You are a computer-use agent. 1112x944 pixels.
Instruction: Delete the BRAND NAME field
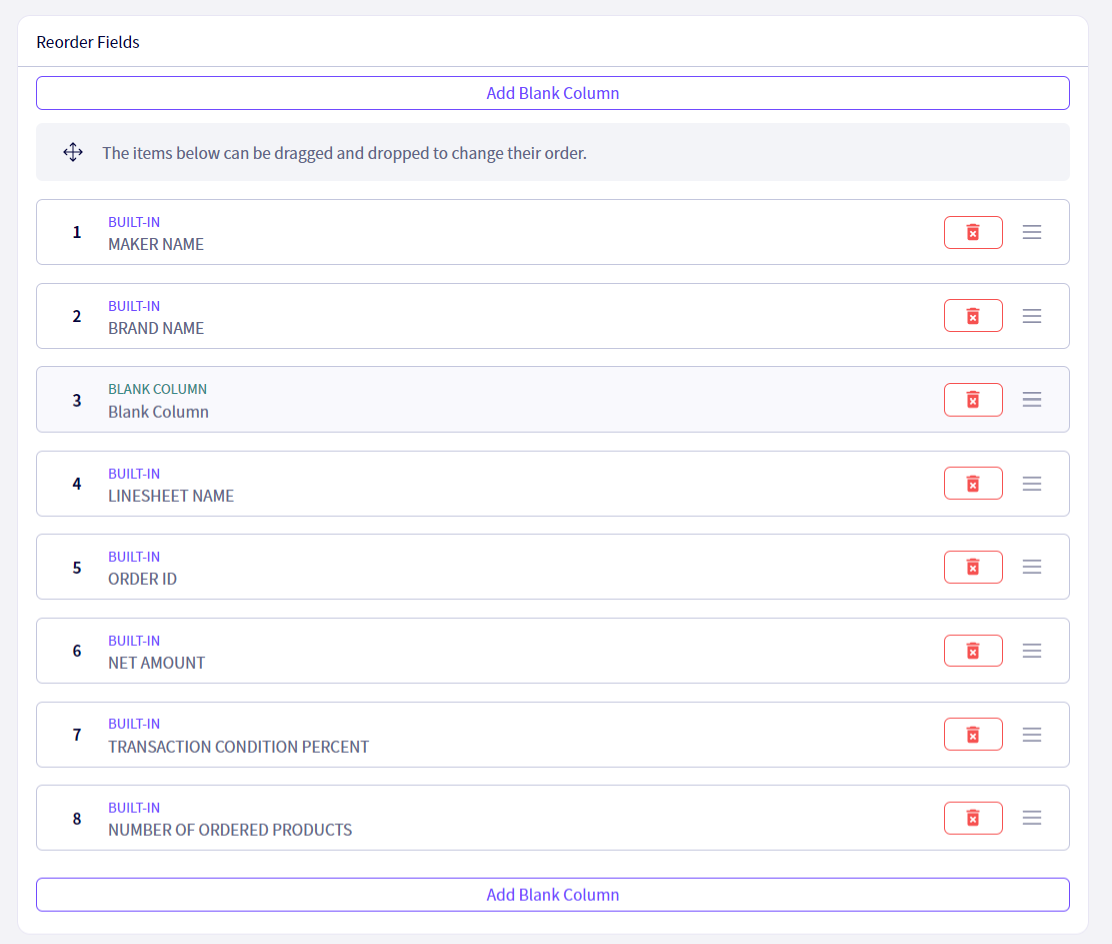point(973,316)
